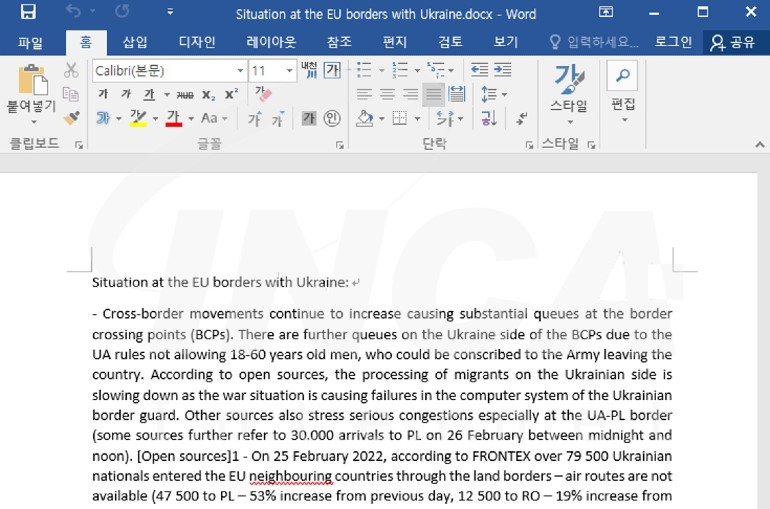
Task: Decrease font size with smaller 가
Action: (x=278, y=119)
